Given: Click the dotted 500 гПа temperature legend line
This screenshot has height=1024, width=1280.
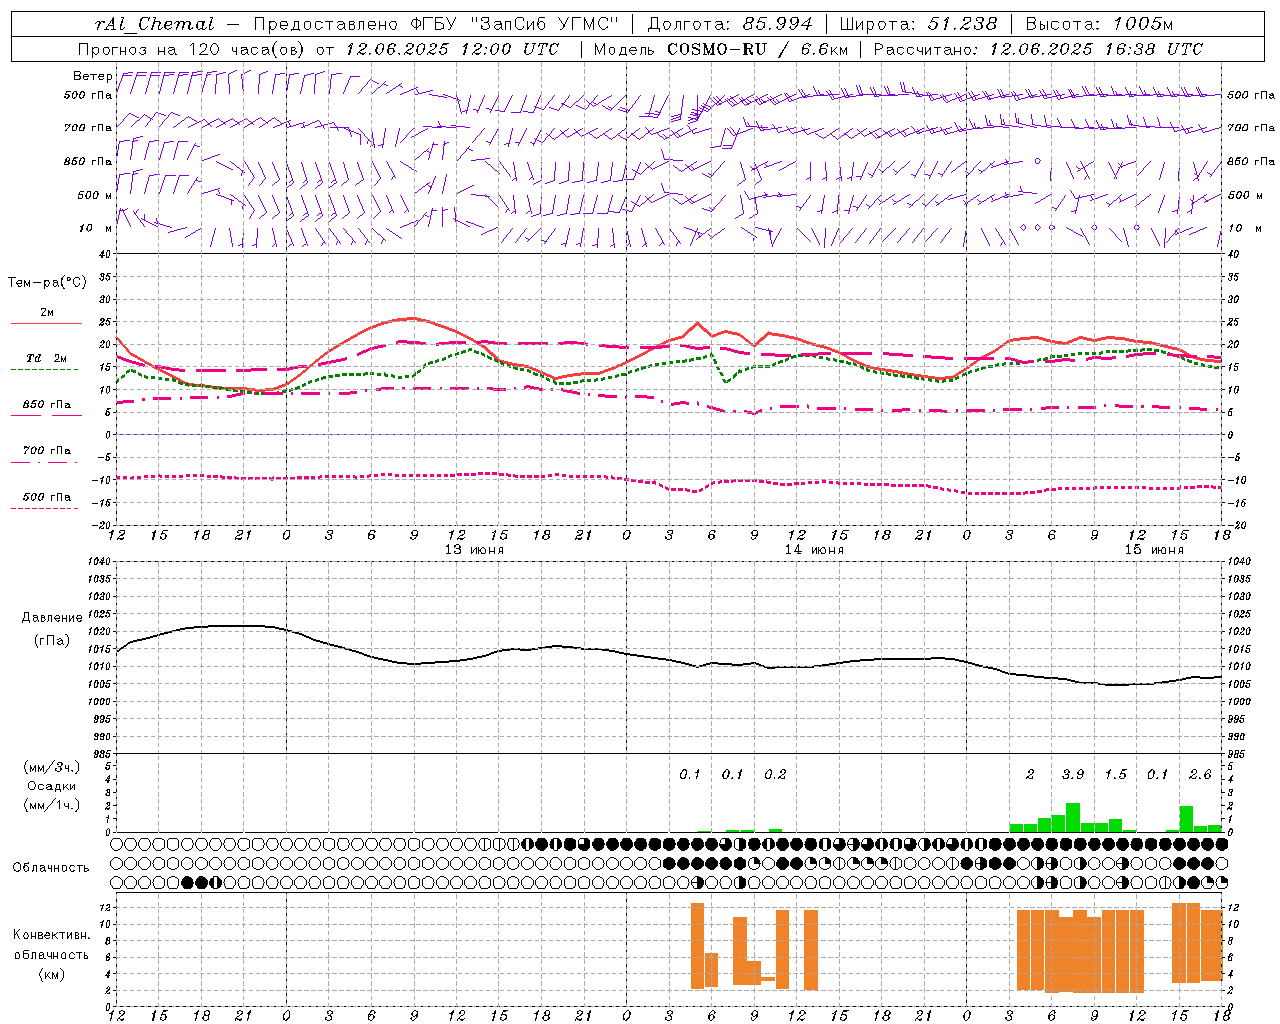Looking at the screenshot, I should [x=44, y=508].
